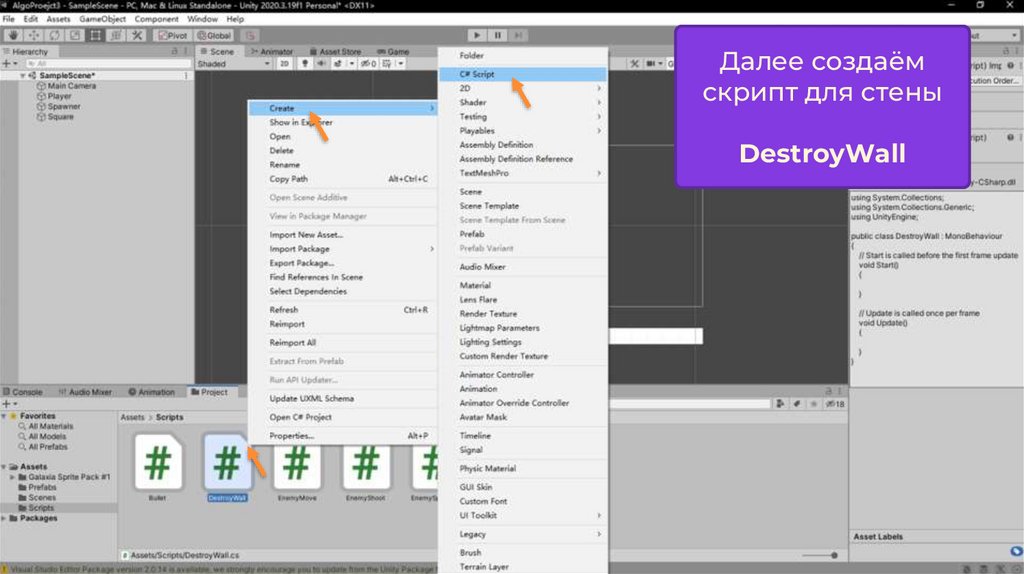
Task: Select the Move tool
Action: [x=34, y=35]
